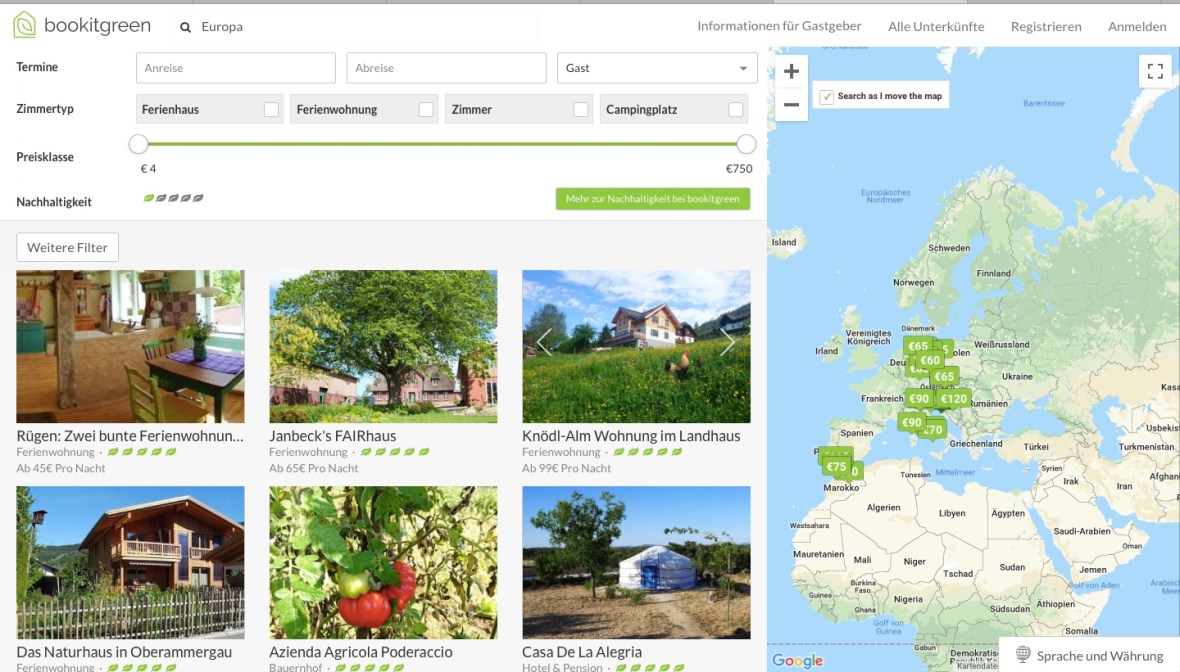Show previous photo of Knödl-Alm listing
1180x672 pixels.
(544, 343)
